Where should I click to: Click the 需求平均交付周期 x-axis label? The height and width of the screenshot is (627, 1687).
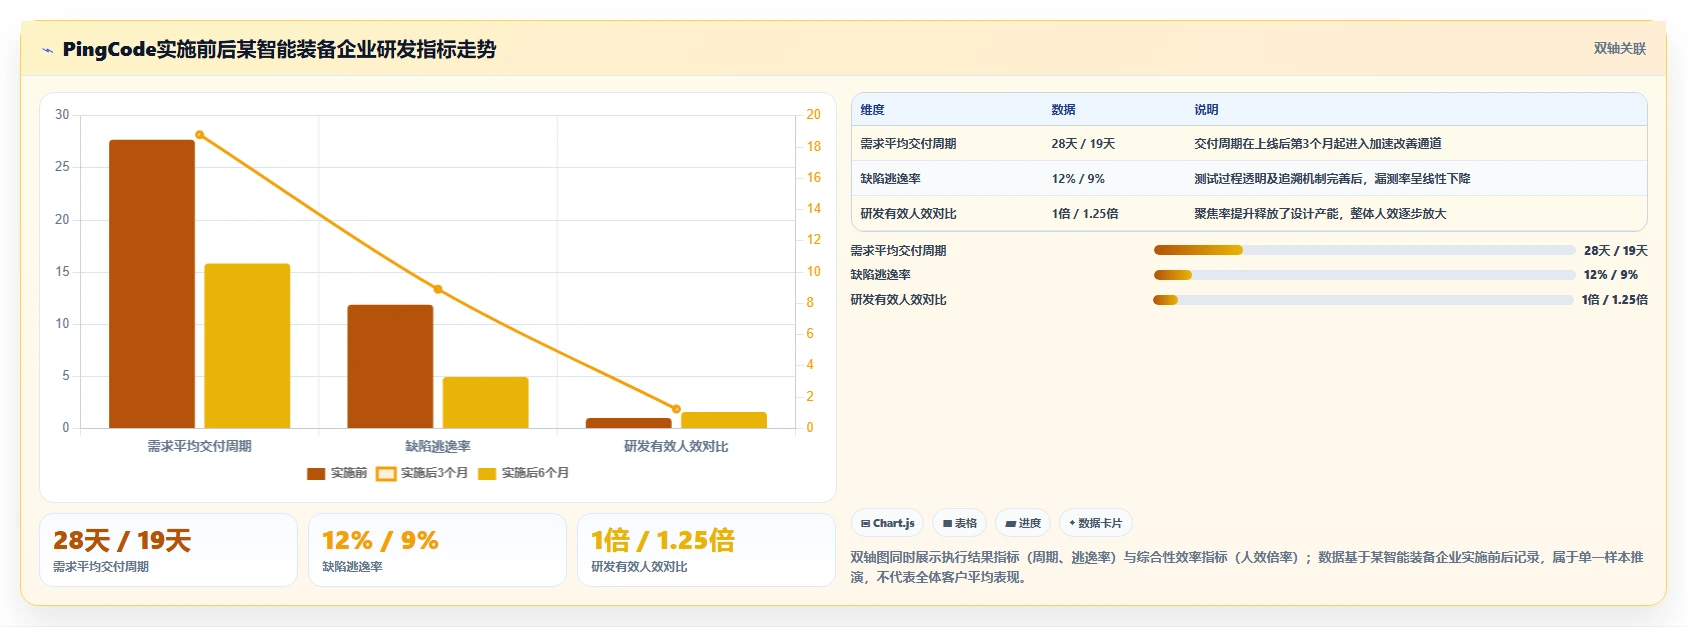[x=200, y=446]
